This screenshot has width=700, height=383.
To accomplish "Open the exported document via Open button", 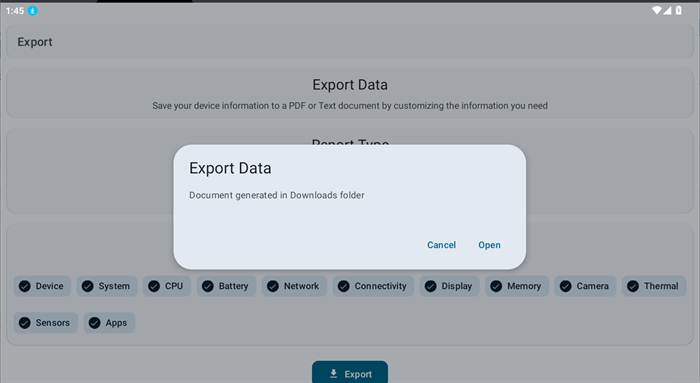I will point(489,245).
